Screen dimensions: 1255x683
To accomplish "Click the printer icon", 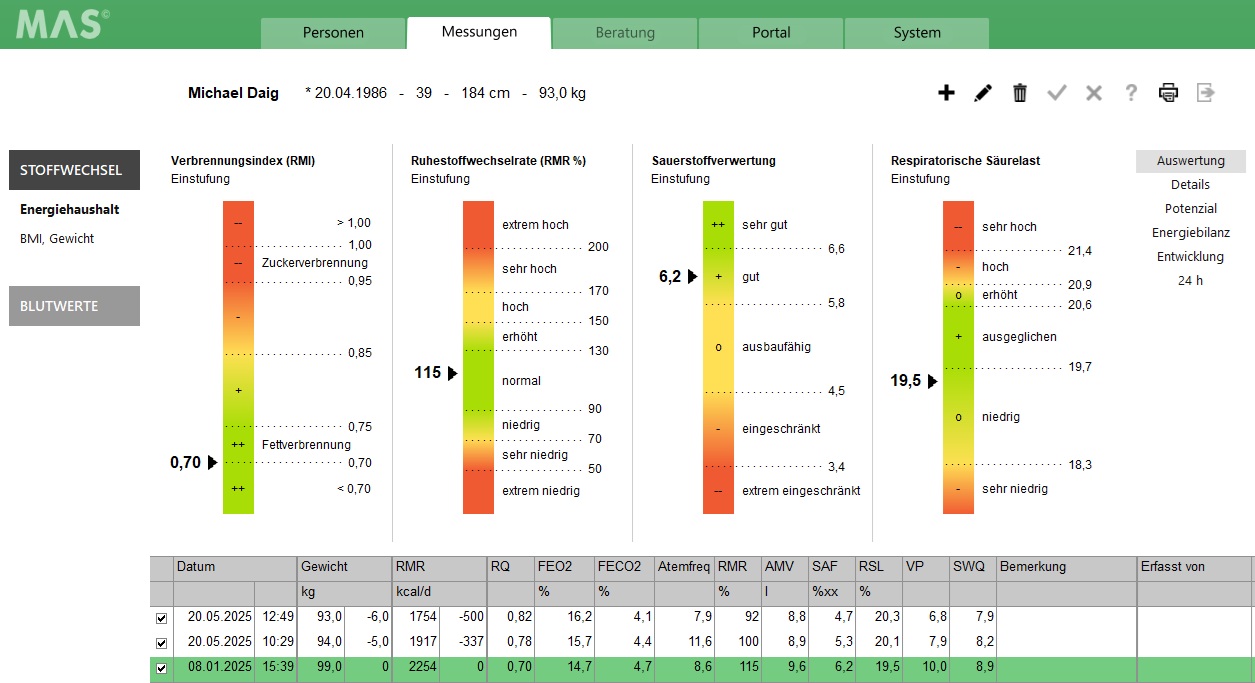I will (x=1168, y=93).
